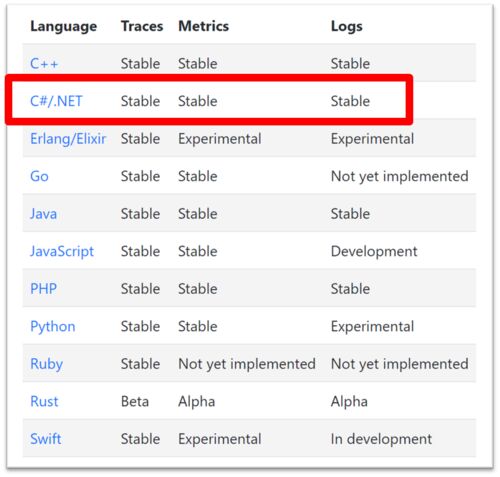Visit the Python language link
Image resolution: width=500 pixels, height=477 pixels.
[x=53, y=327]
